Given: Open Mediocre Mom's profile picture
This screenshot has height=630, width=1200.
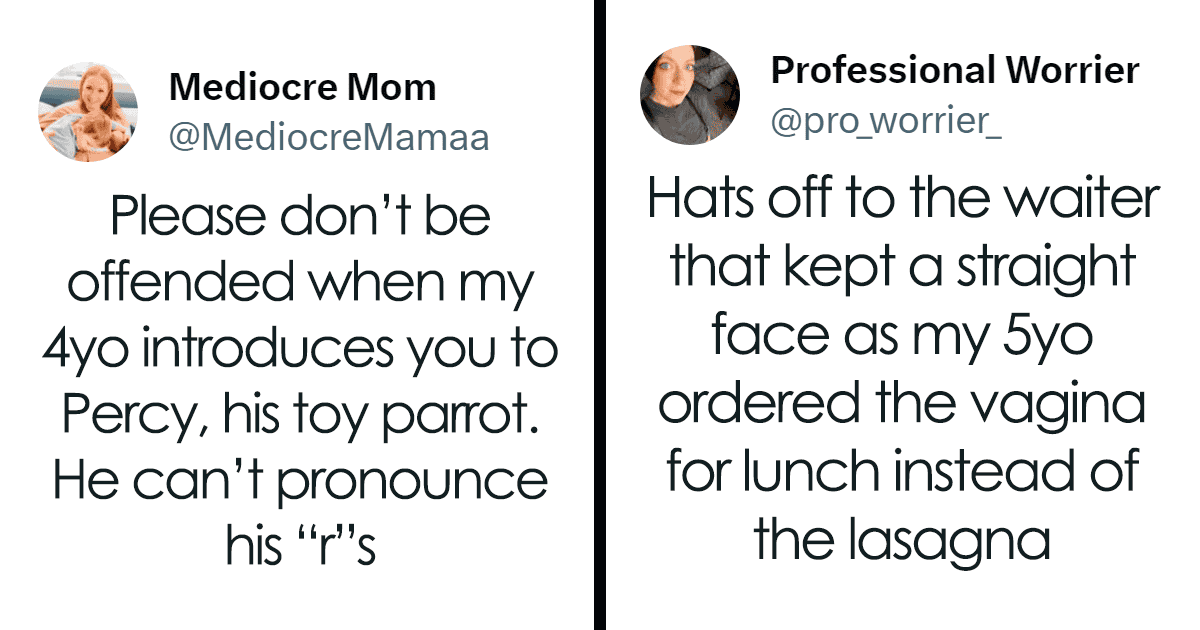Looking at the screenshot, I should pos(89,112).
